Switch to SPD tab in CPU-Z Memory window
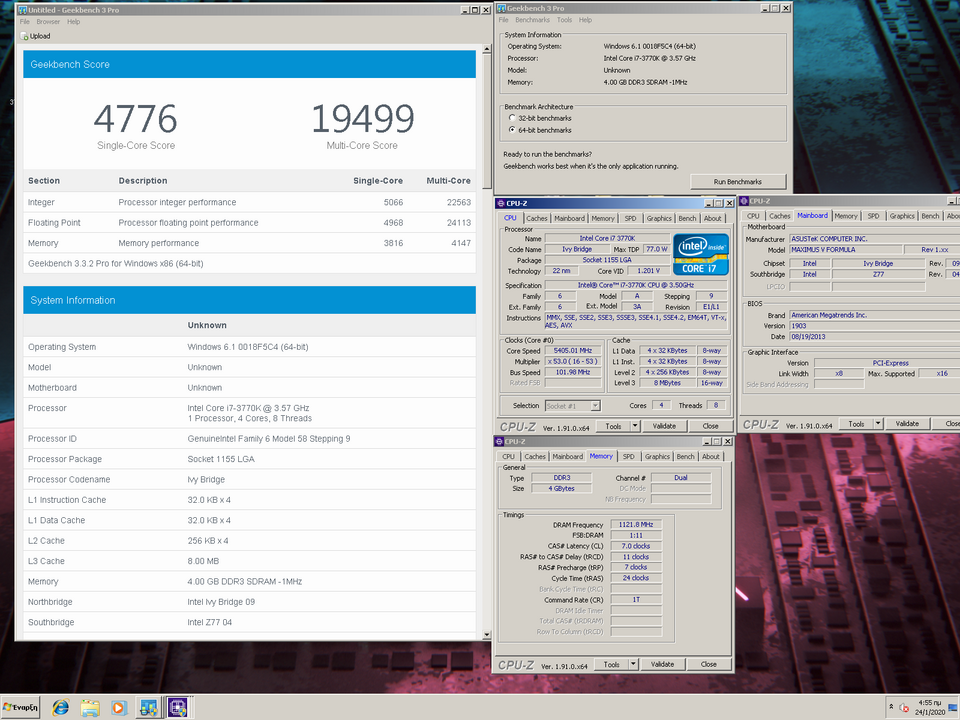This screenshot has height=720, width=960. 628,456
